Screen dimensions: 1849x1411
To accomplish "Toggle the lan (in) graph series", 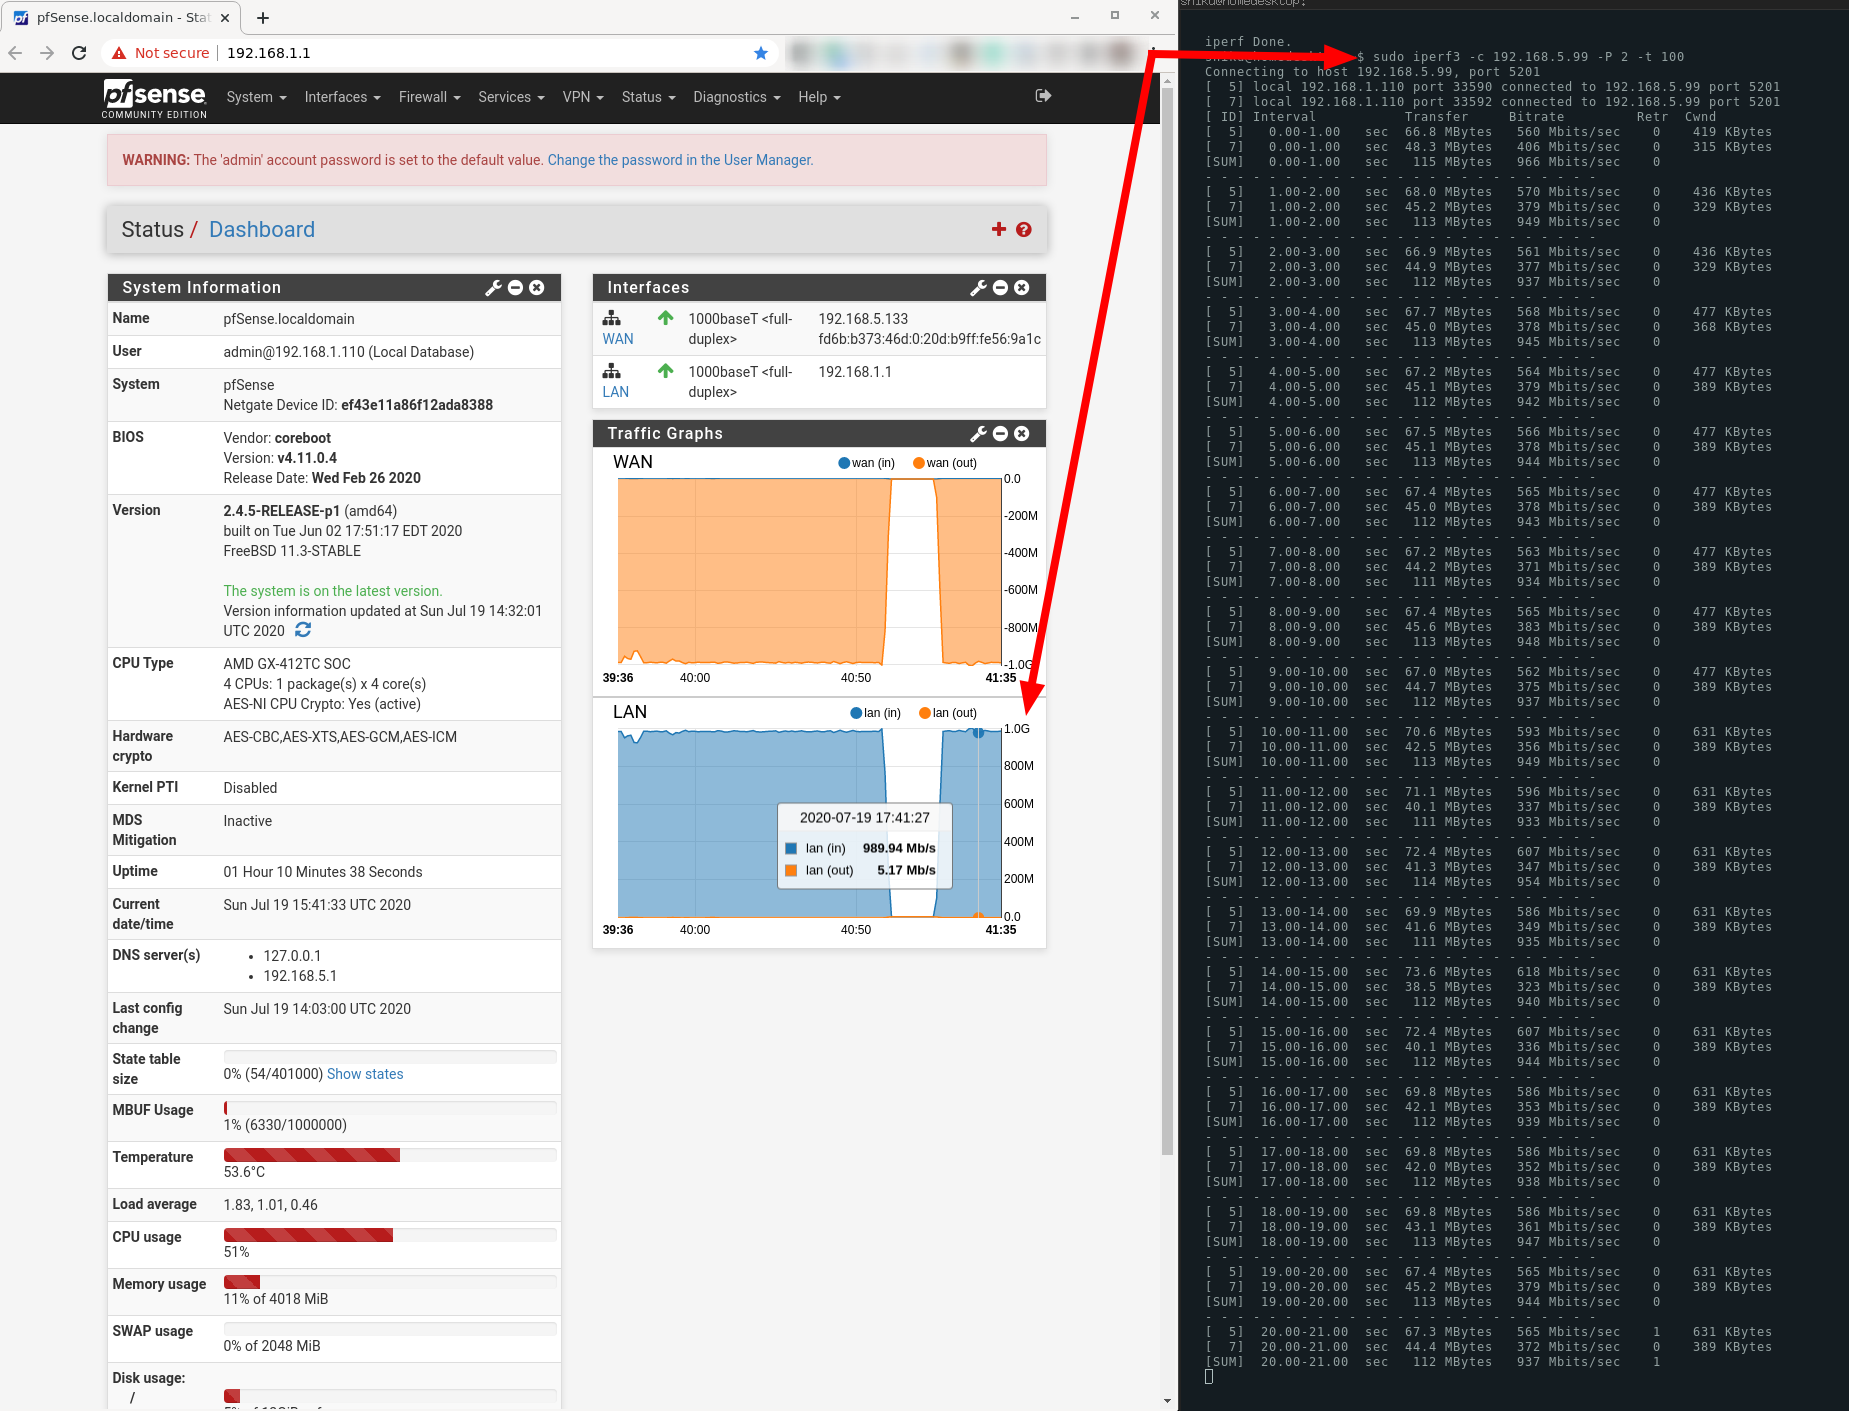I will coord(875,712).
